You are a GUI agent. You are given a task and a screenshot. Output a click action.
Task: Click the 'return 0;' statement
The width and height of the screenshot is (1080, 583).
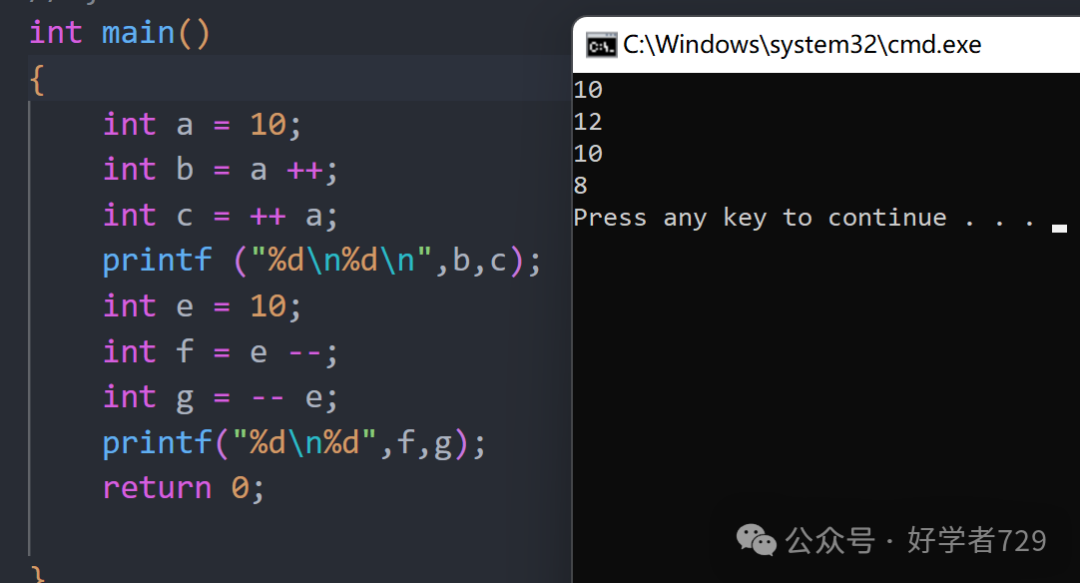(x=183, y=488)
